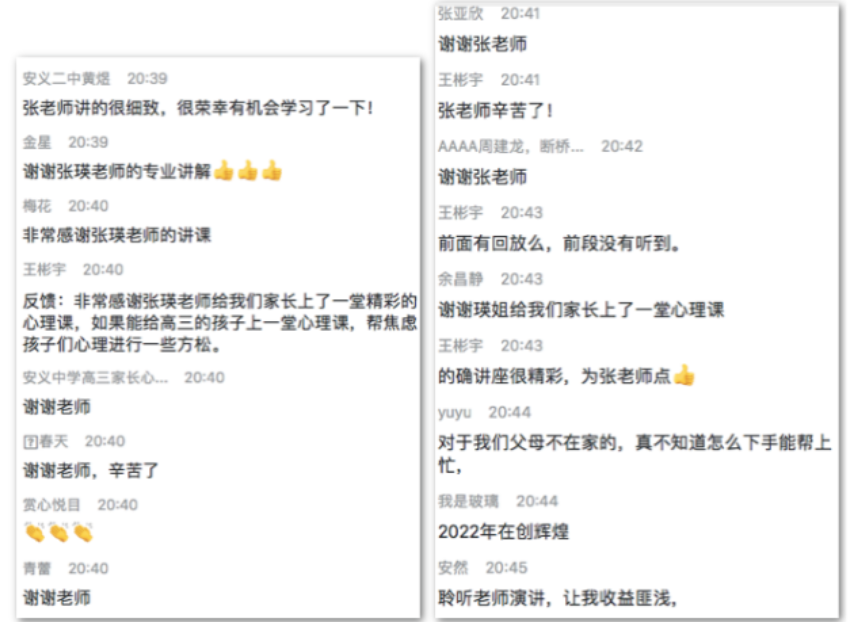
Task: Click truncated sender name AAAA周建龙
Action: [x=511, y=147]
